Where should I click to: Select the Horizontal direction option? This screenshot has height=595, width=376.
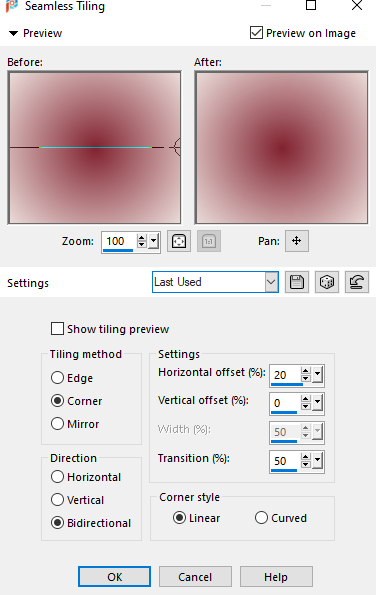57,477
